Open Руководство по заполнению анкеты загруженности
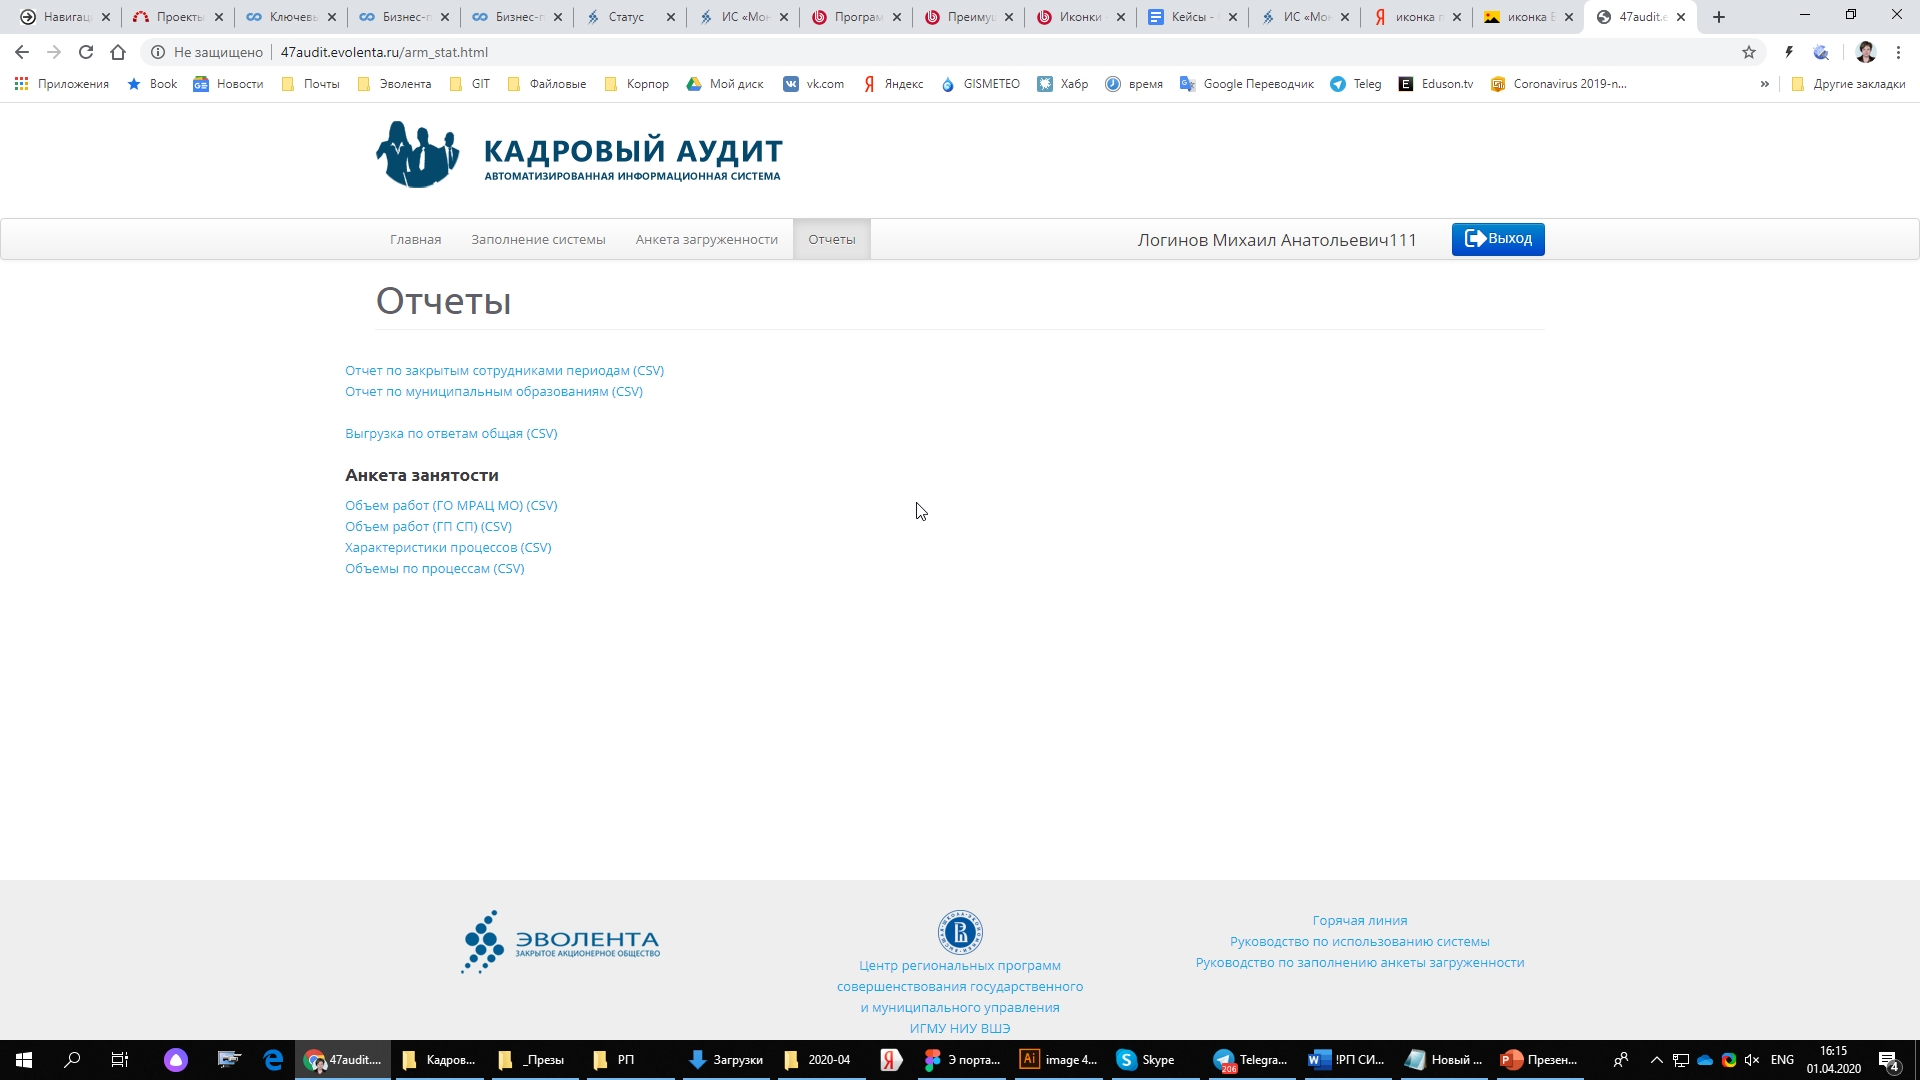This screenshot has height=1080, width=1920. 1360,963
